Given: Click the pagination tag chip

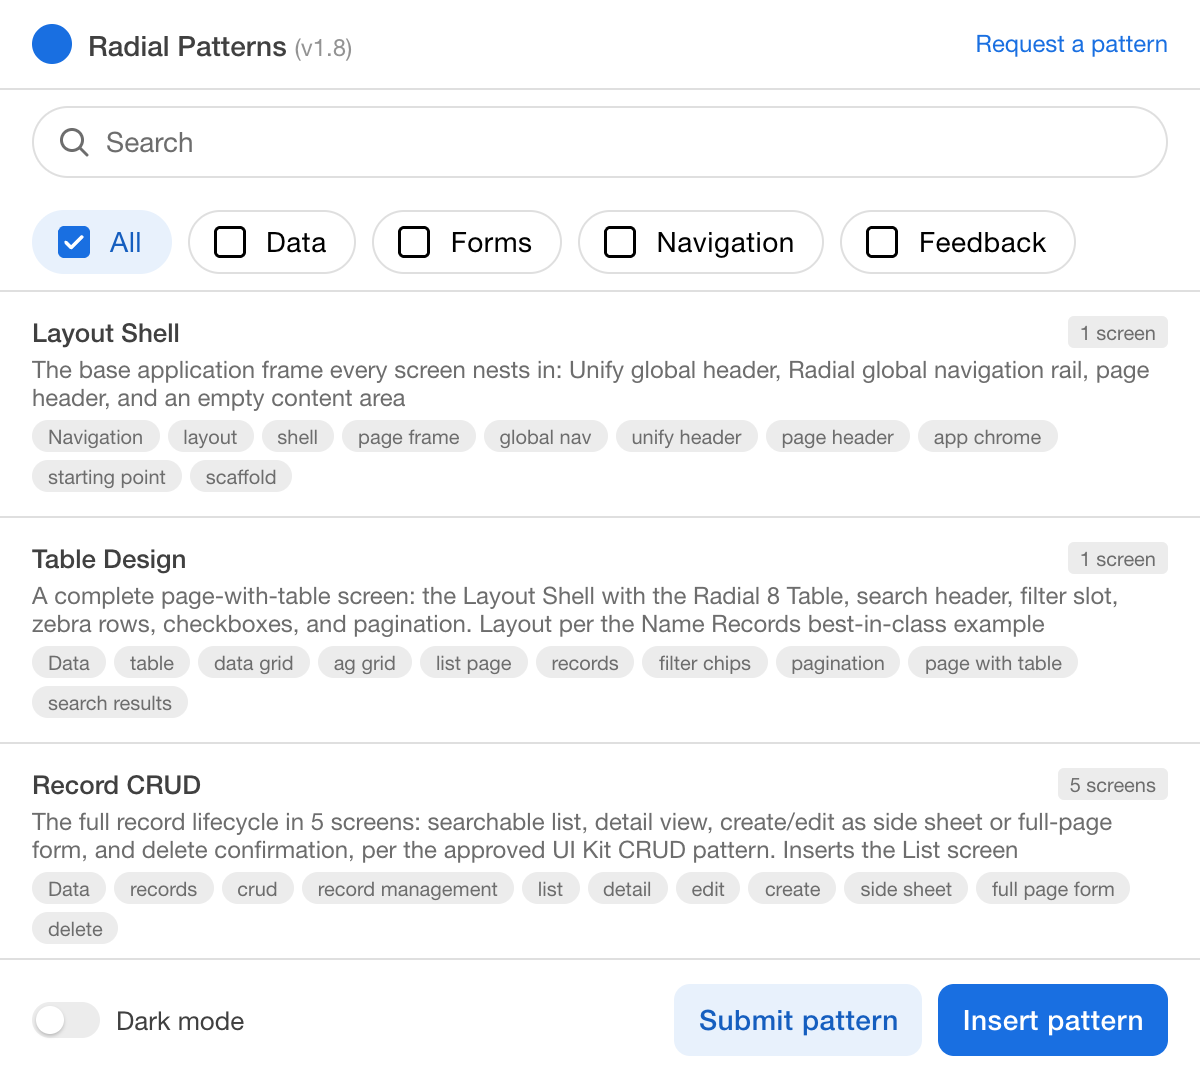Looking at the screenshot, I should (x=838, y=663).
